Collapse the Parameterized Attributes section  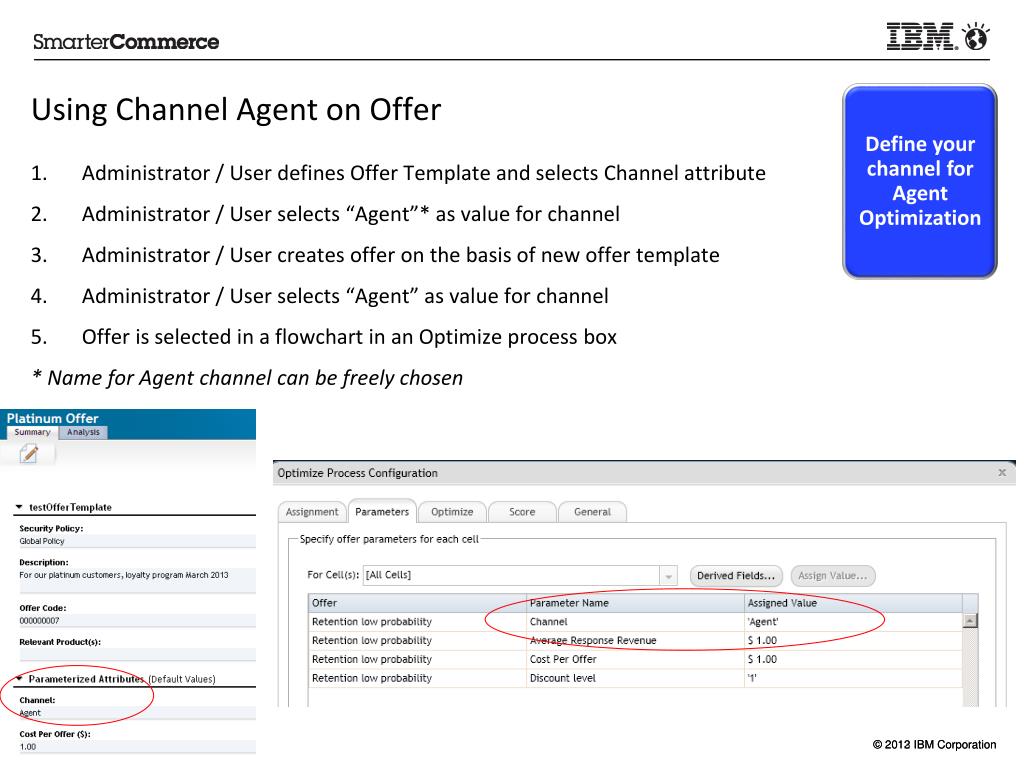click(19, 679)
